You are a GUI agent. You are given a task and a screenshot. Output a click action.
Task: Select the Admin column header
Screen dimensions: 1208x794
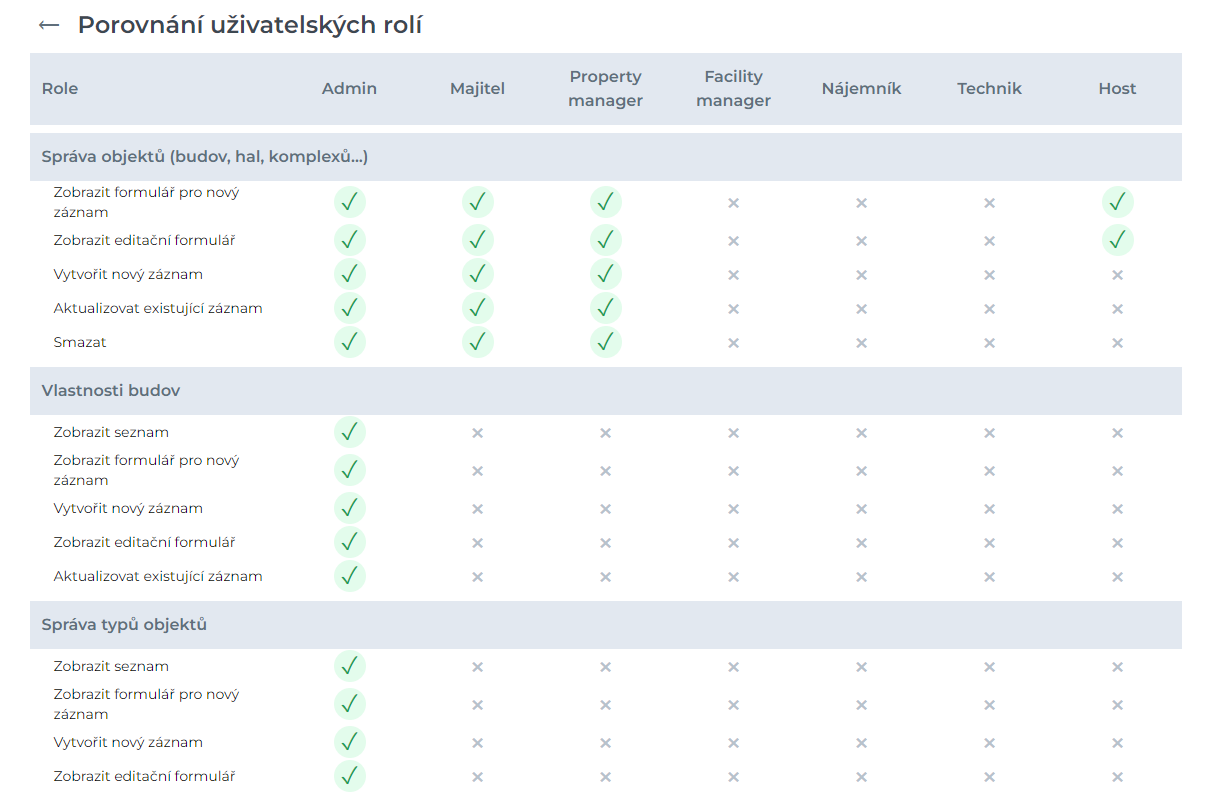(x=349, y=88)
